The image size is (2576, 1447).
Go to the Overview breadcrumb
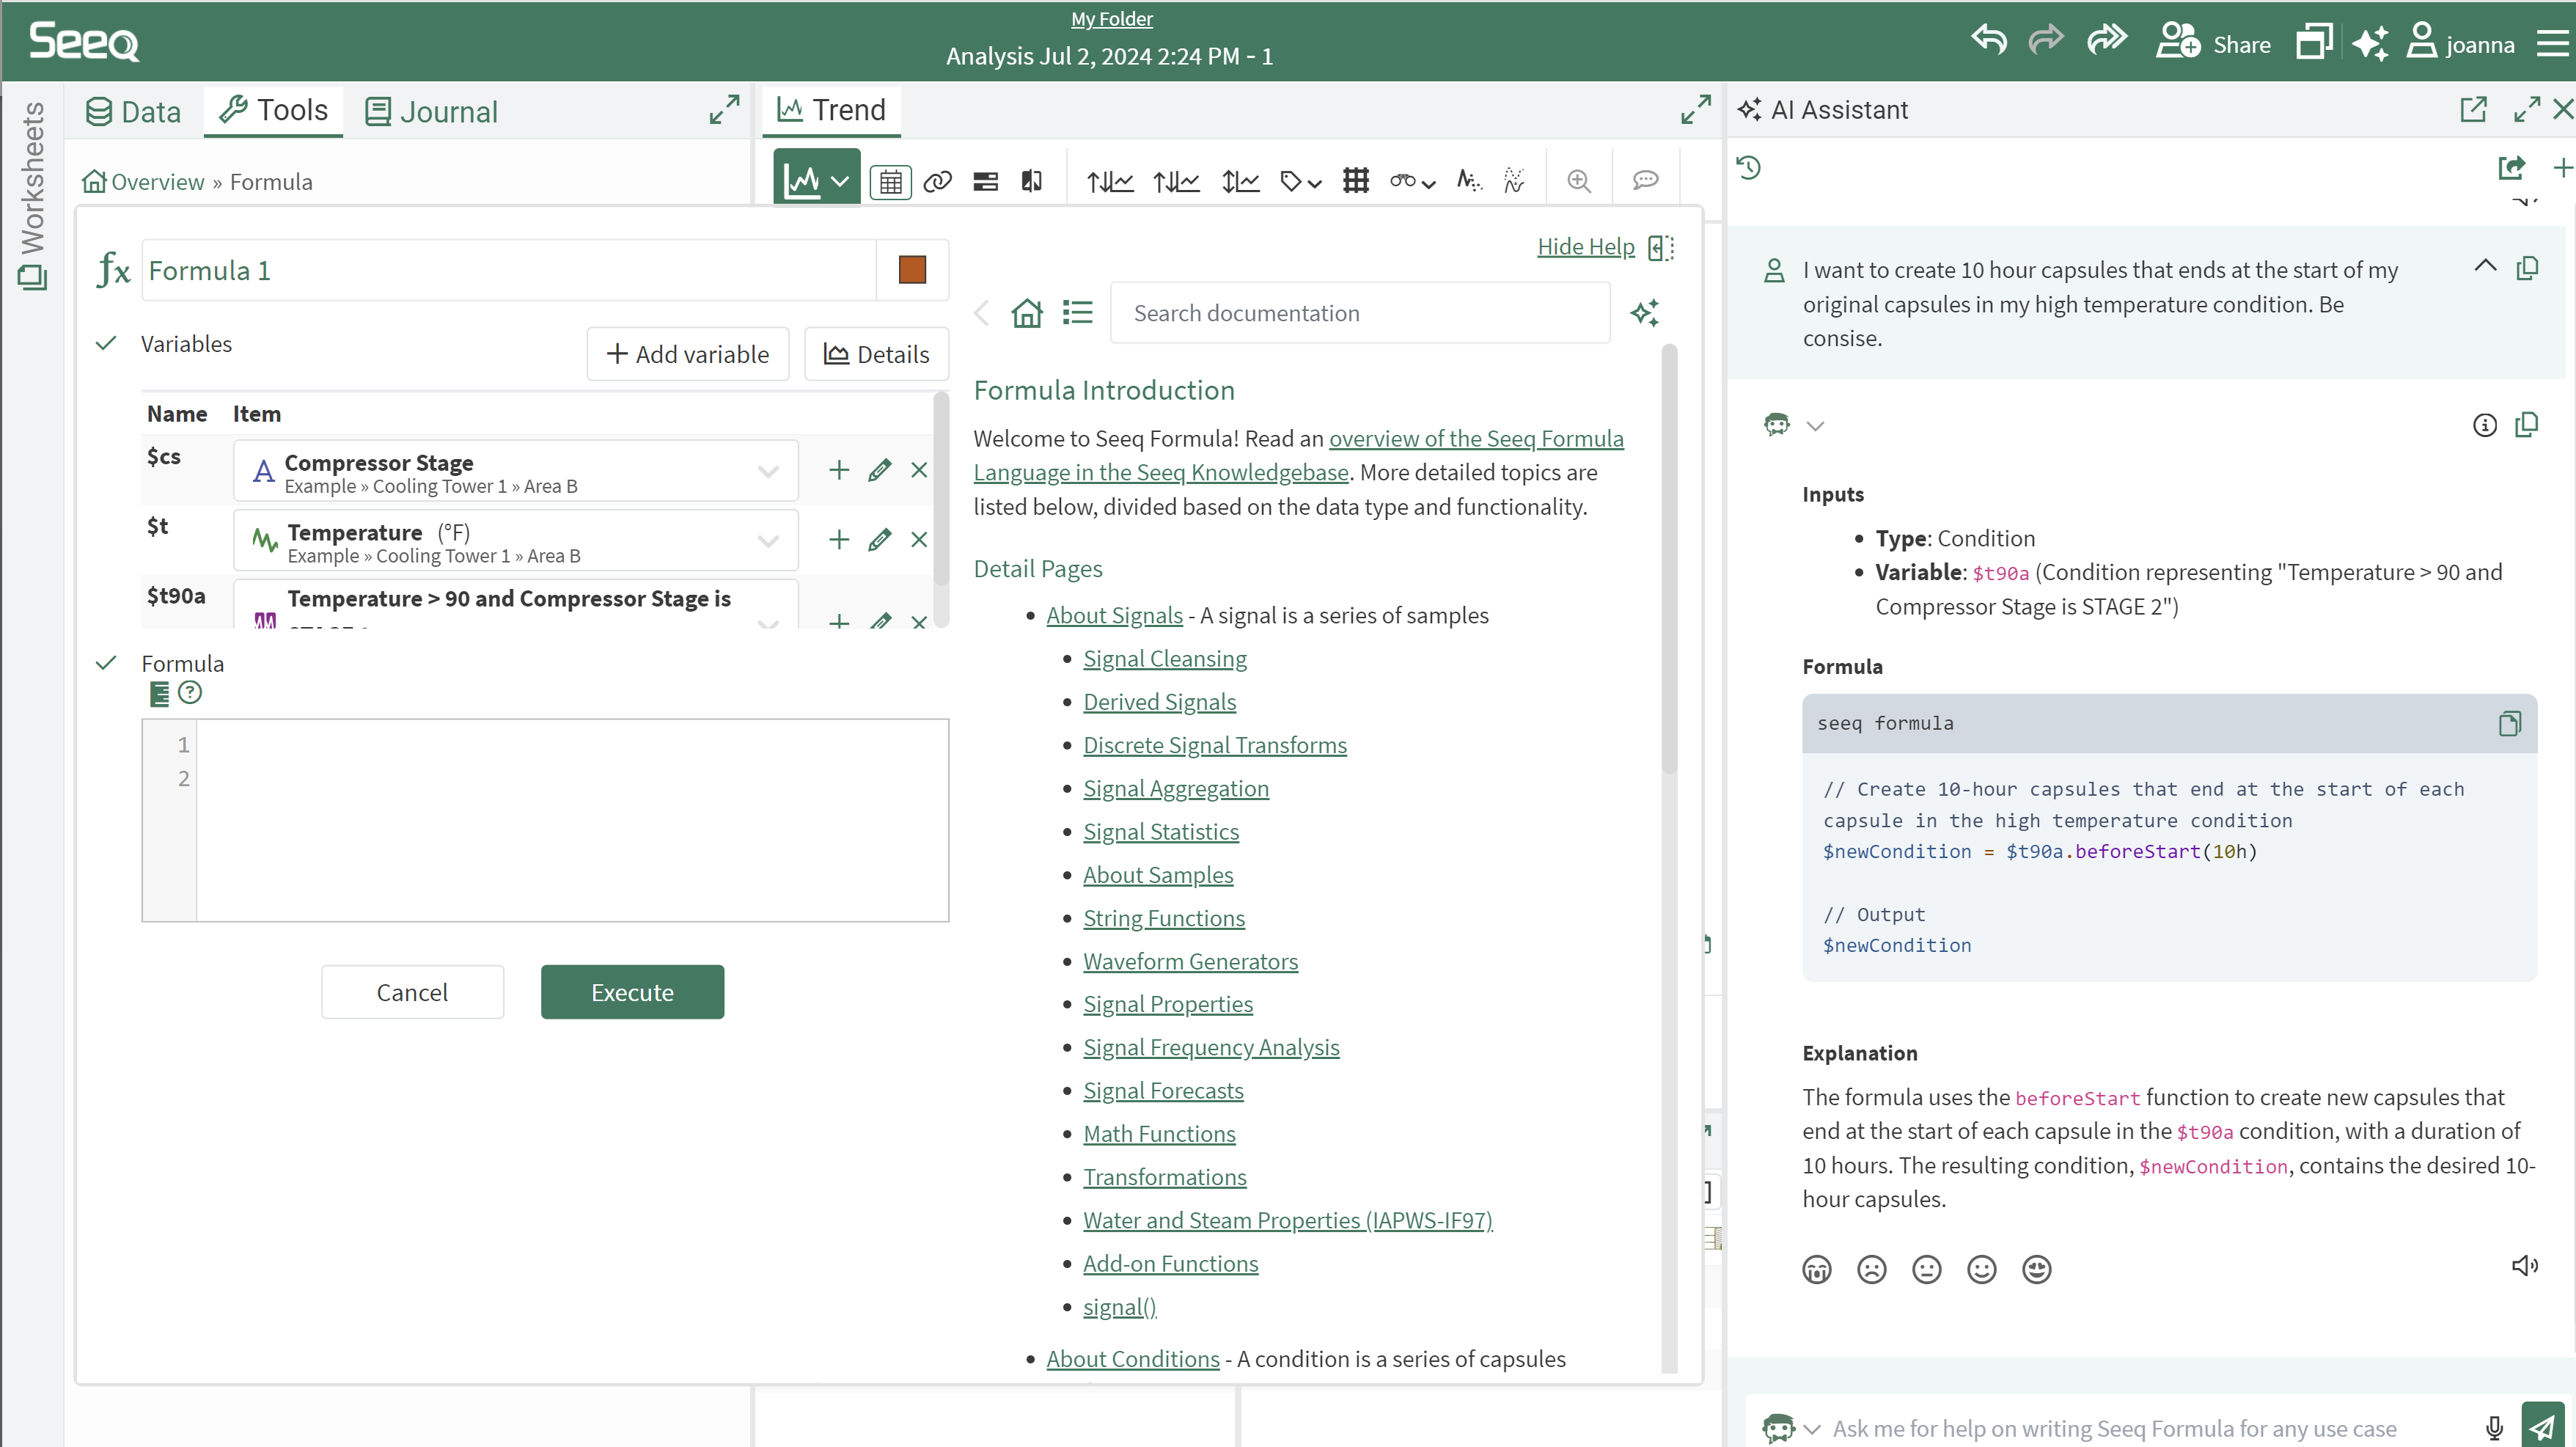click(143, 181)
